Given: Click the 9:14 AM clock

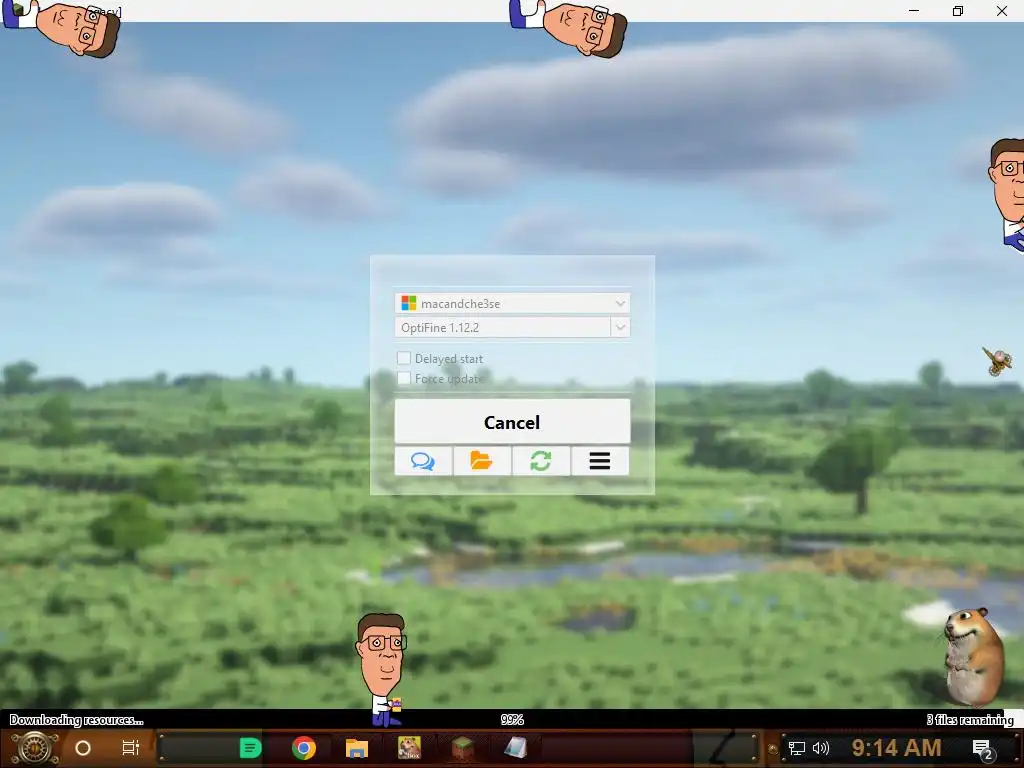Looking at the screenshot, I should coord(896,748).
